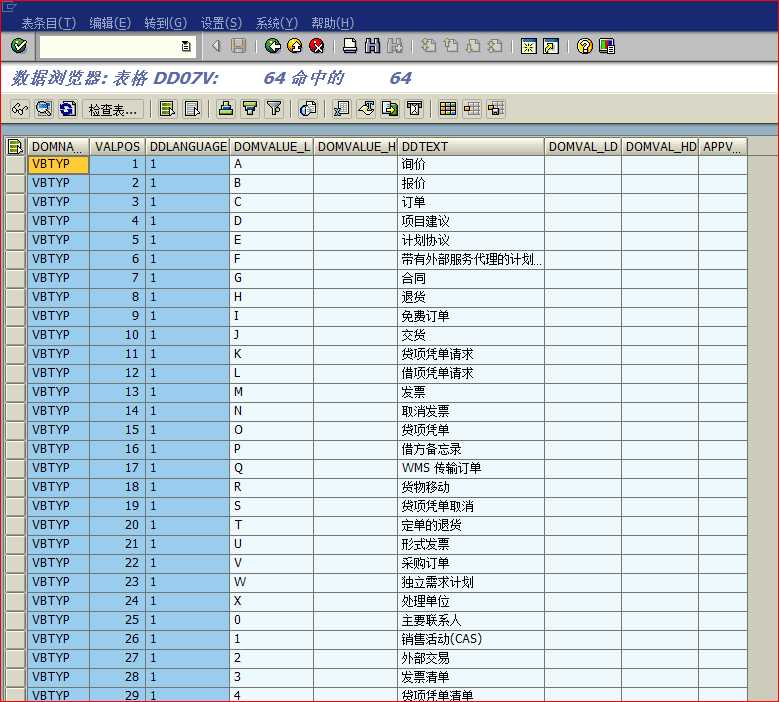Click the Refresh icon in grid toolbar
The width and height of the screenshot is (779, 702).
68,109
